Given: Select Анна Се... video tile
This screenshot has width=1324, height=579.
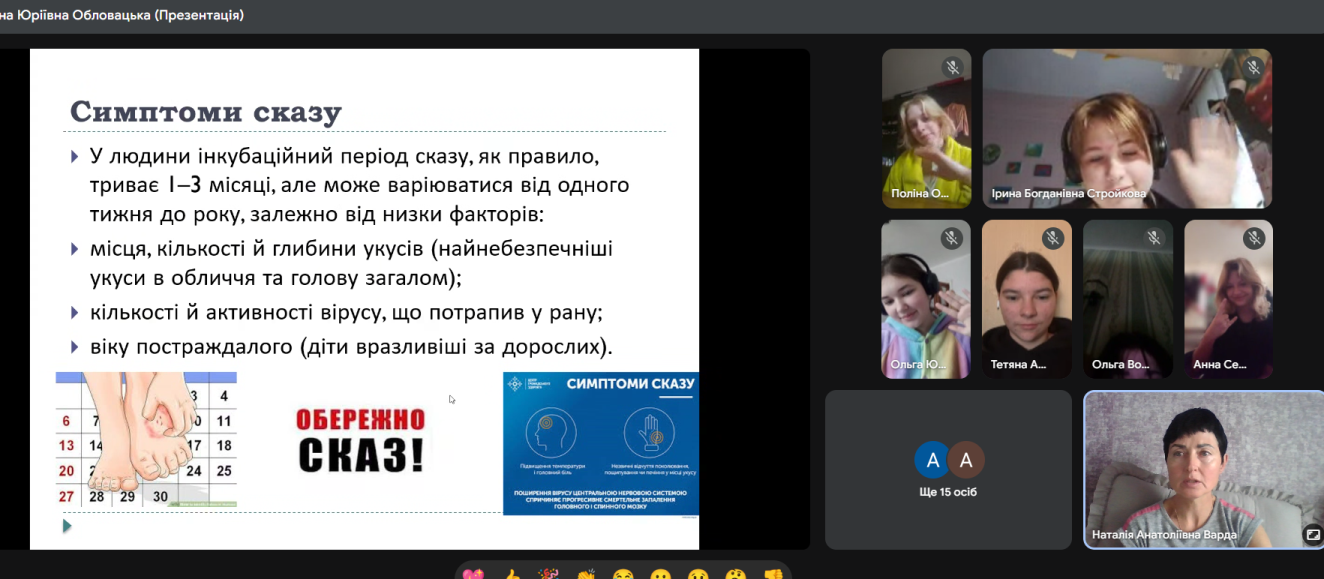Looking at the screenshot, I should pos(1229,299).
